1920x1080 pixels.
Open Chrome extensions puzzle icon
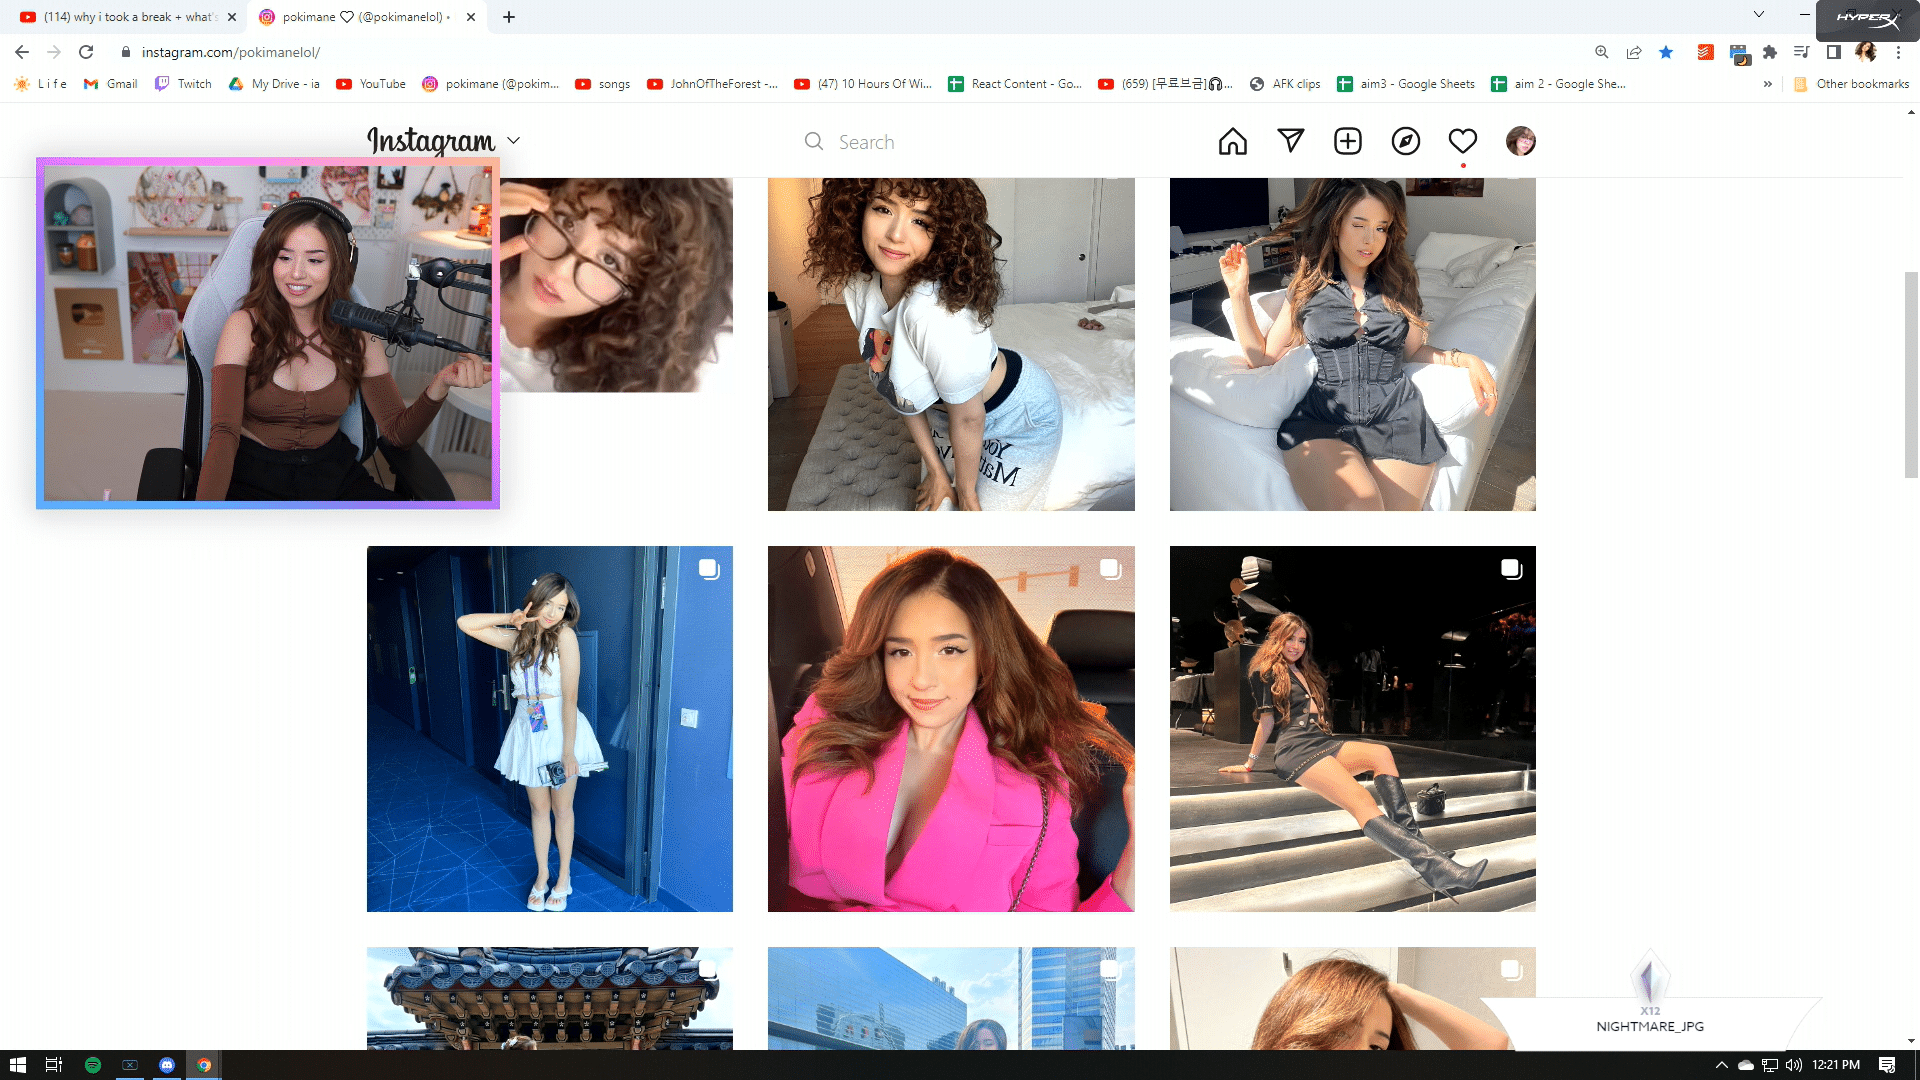click(x=1770, y=52)
